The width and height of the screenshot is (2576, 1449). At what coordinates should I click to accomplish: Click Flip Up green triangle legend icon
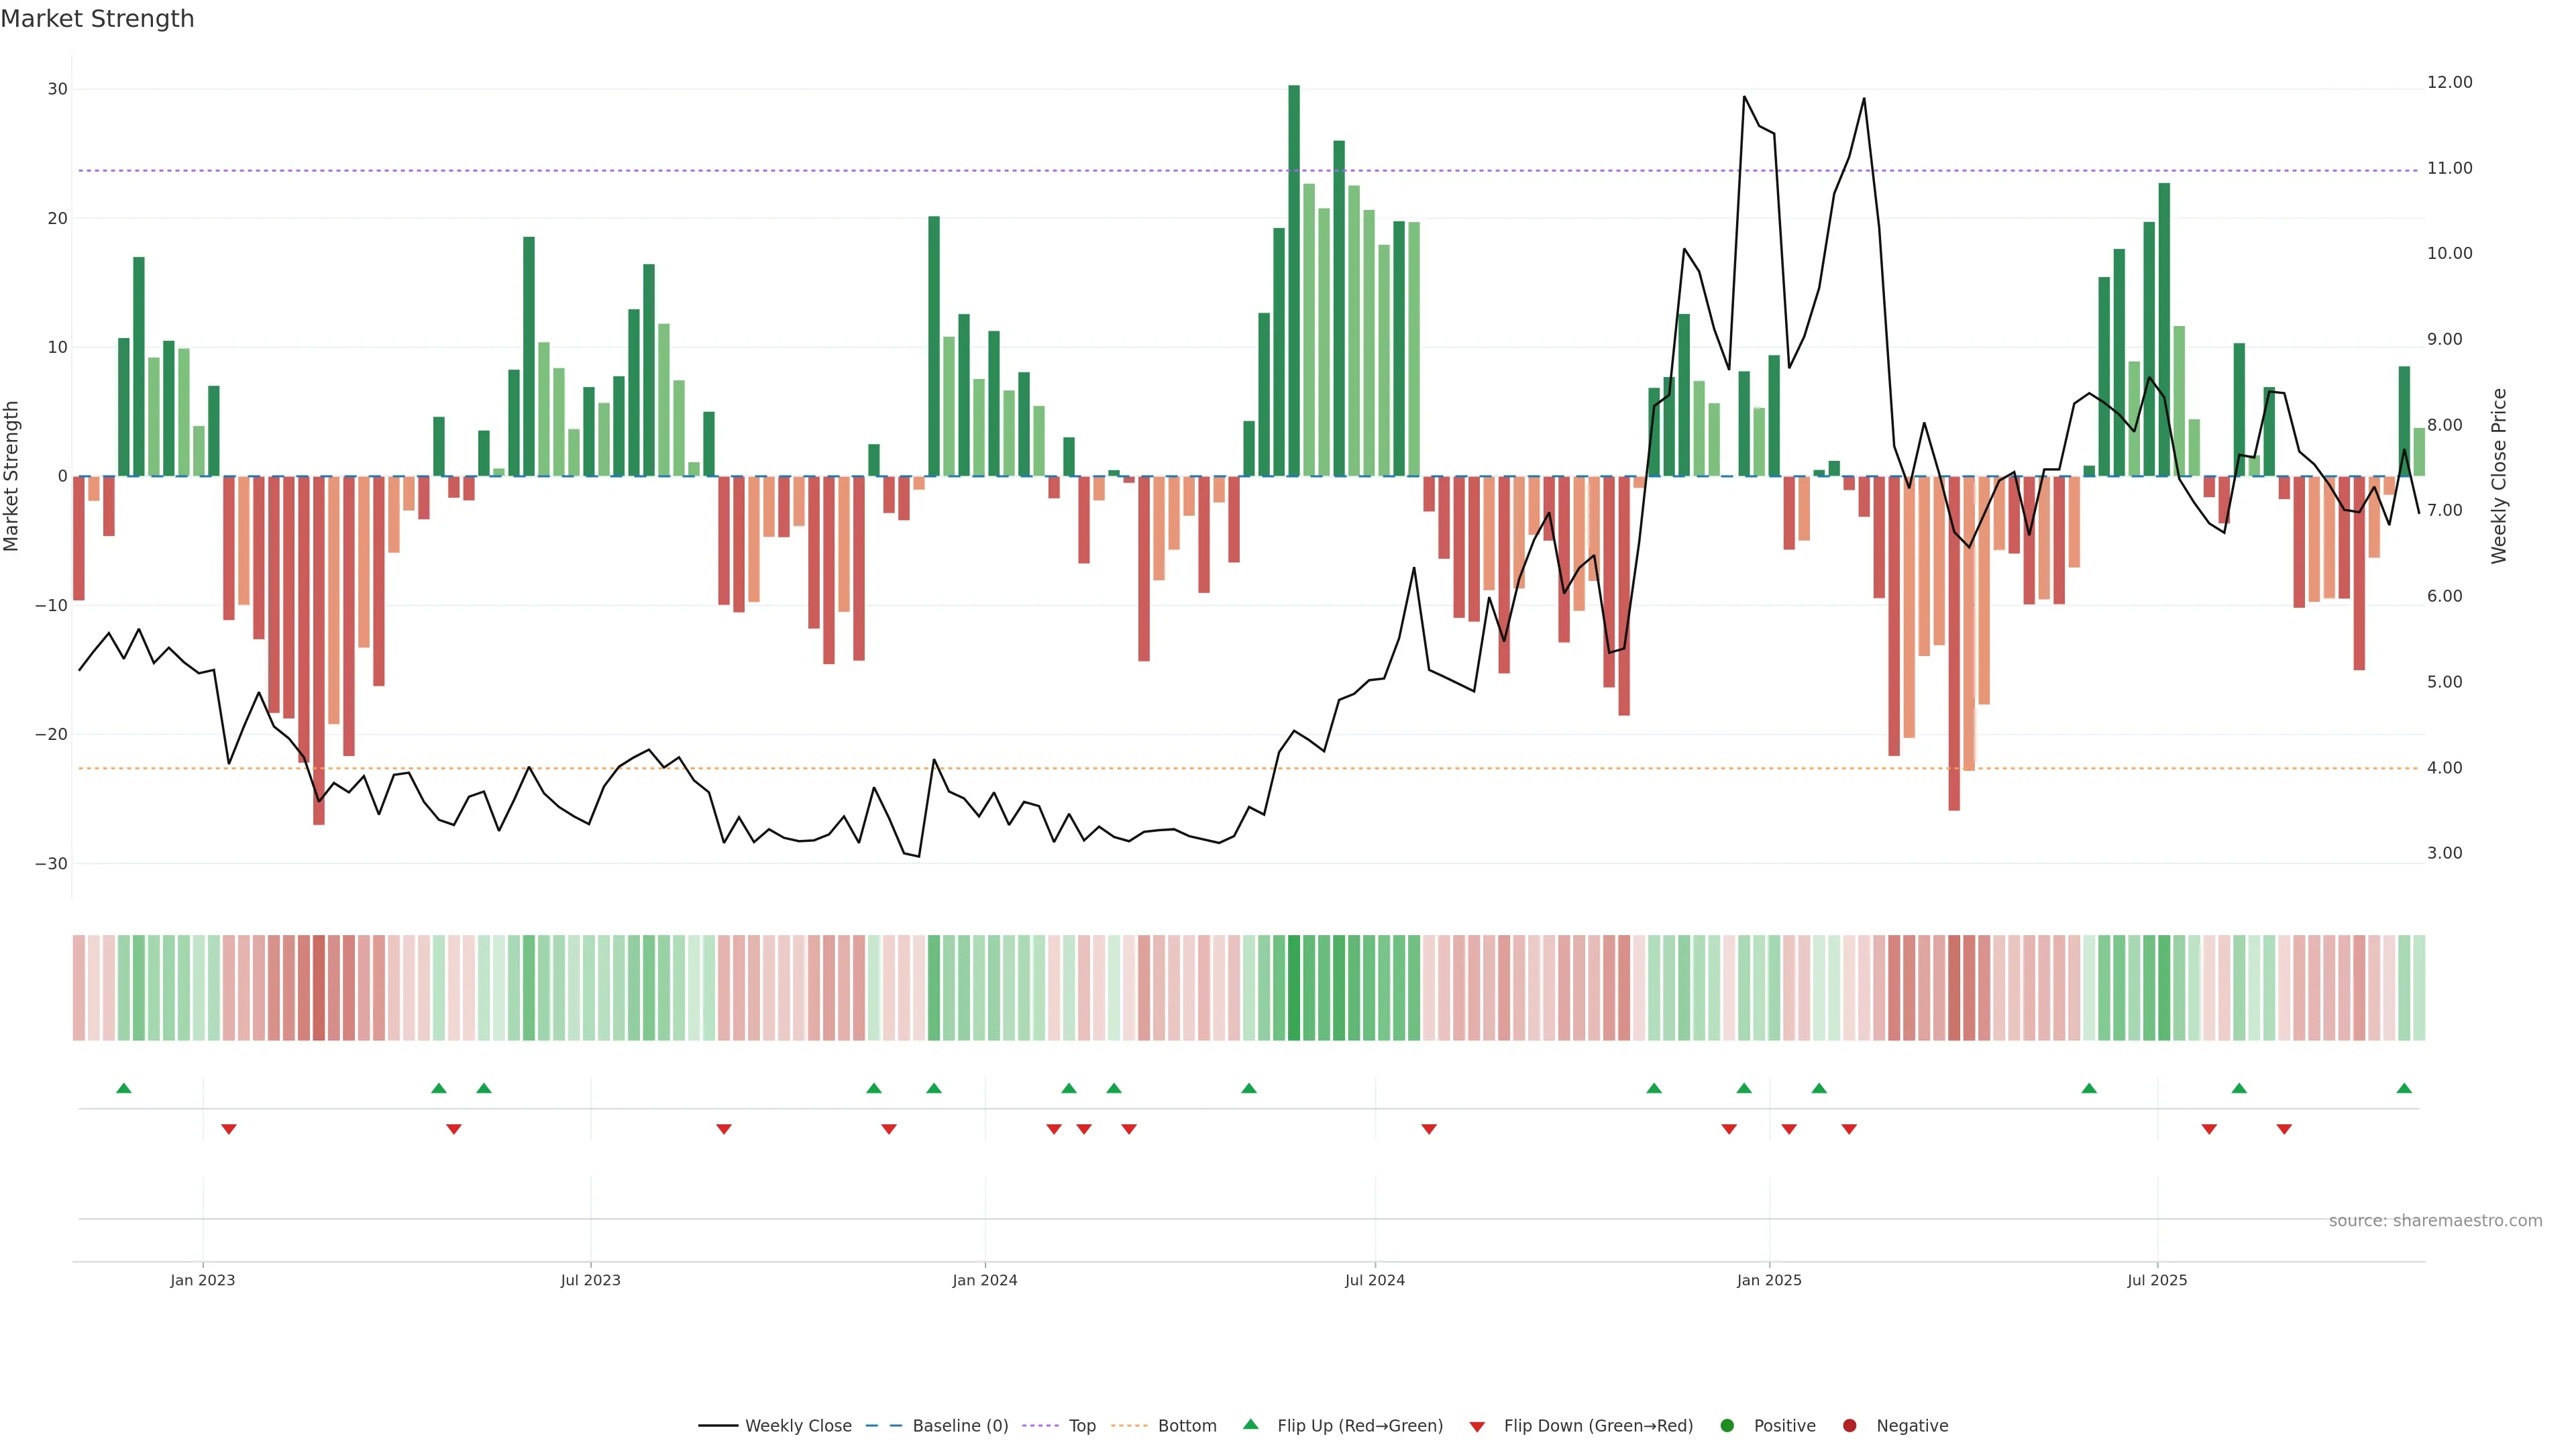point(1250,1424)
